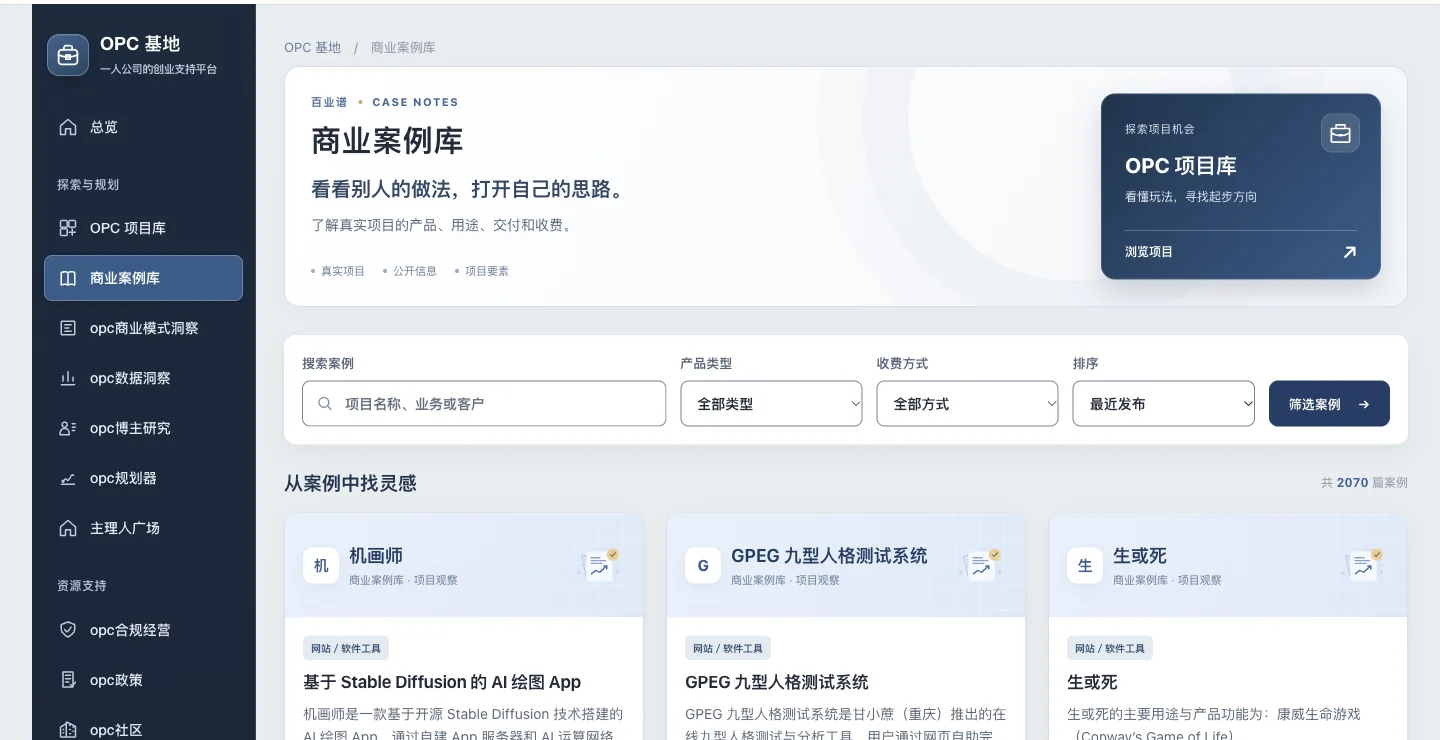This screenshot has height=740, width=1440.
Task: Click the 机 avatar badge on 机画师 card
Action: (x=321, y=565)
